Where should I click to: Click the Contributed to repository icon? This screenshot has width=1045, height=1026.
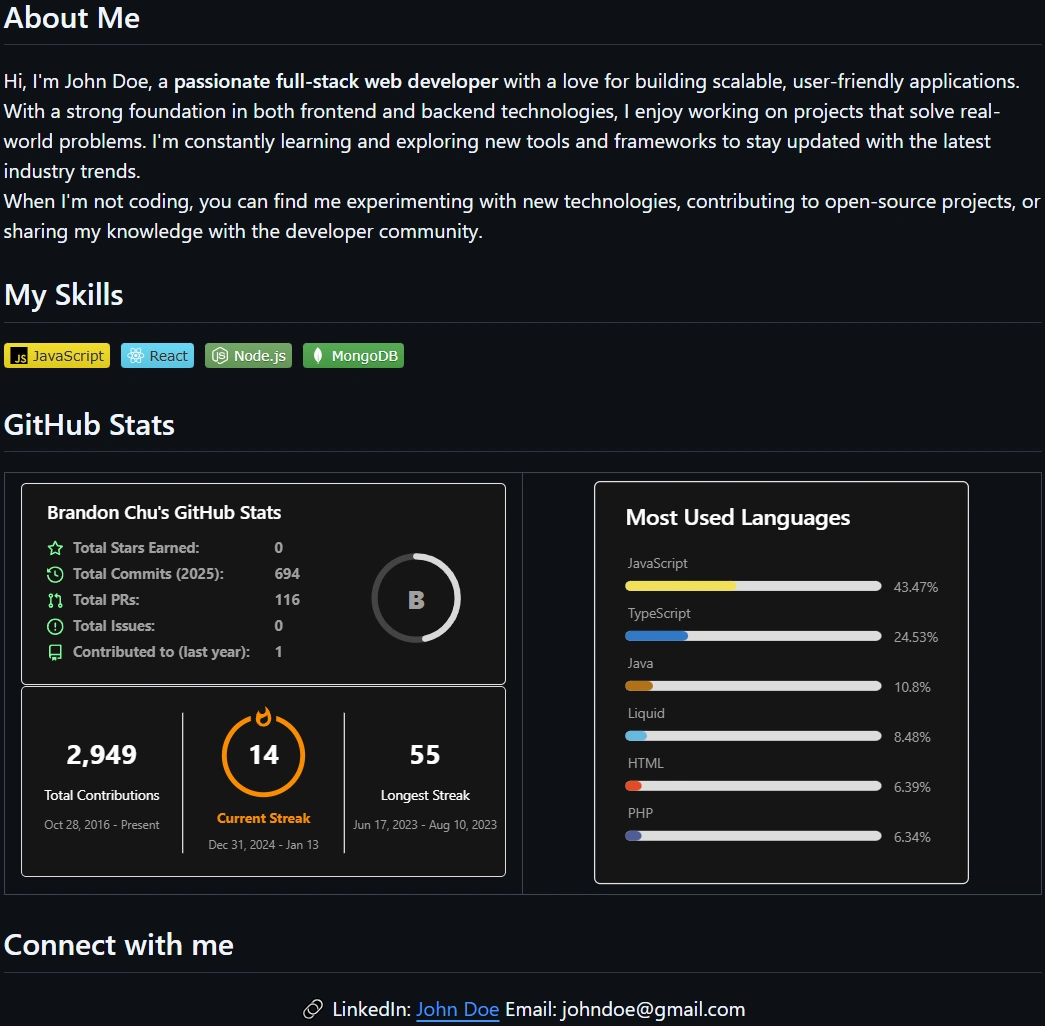(x=55, y=652)
